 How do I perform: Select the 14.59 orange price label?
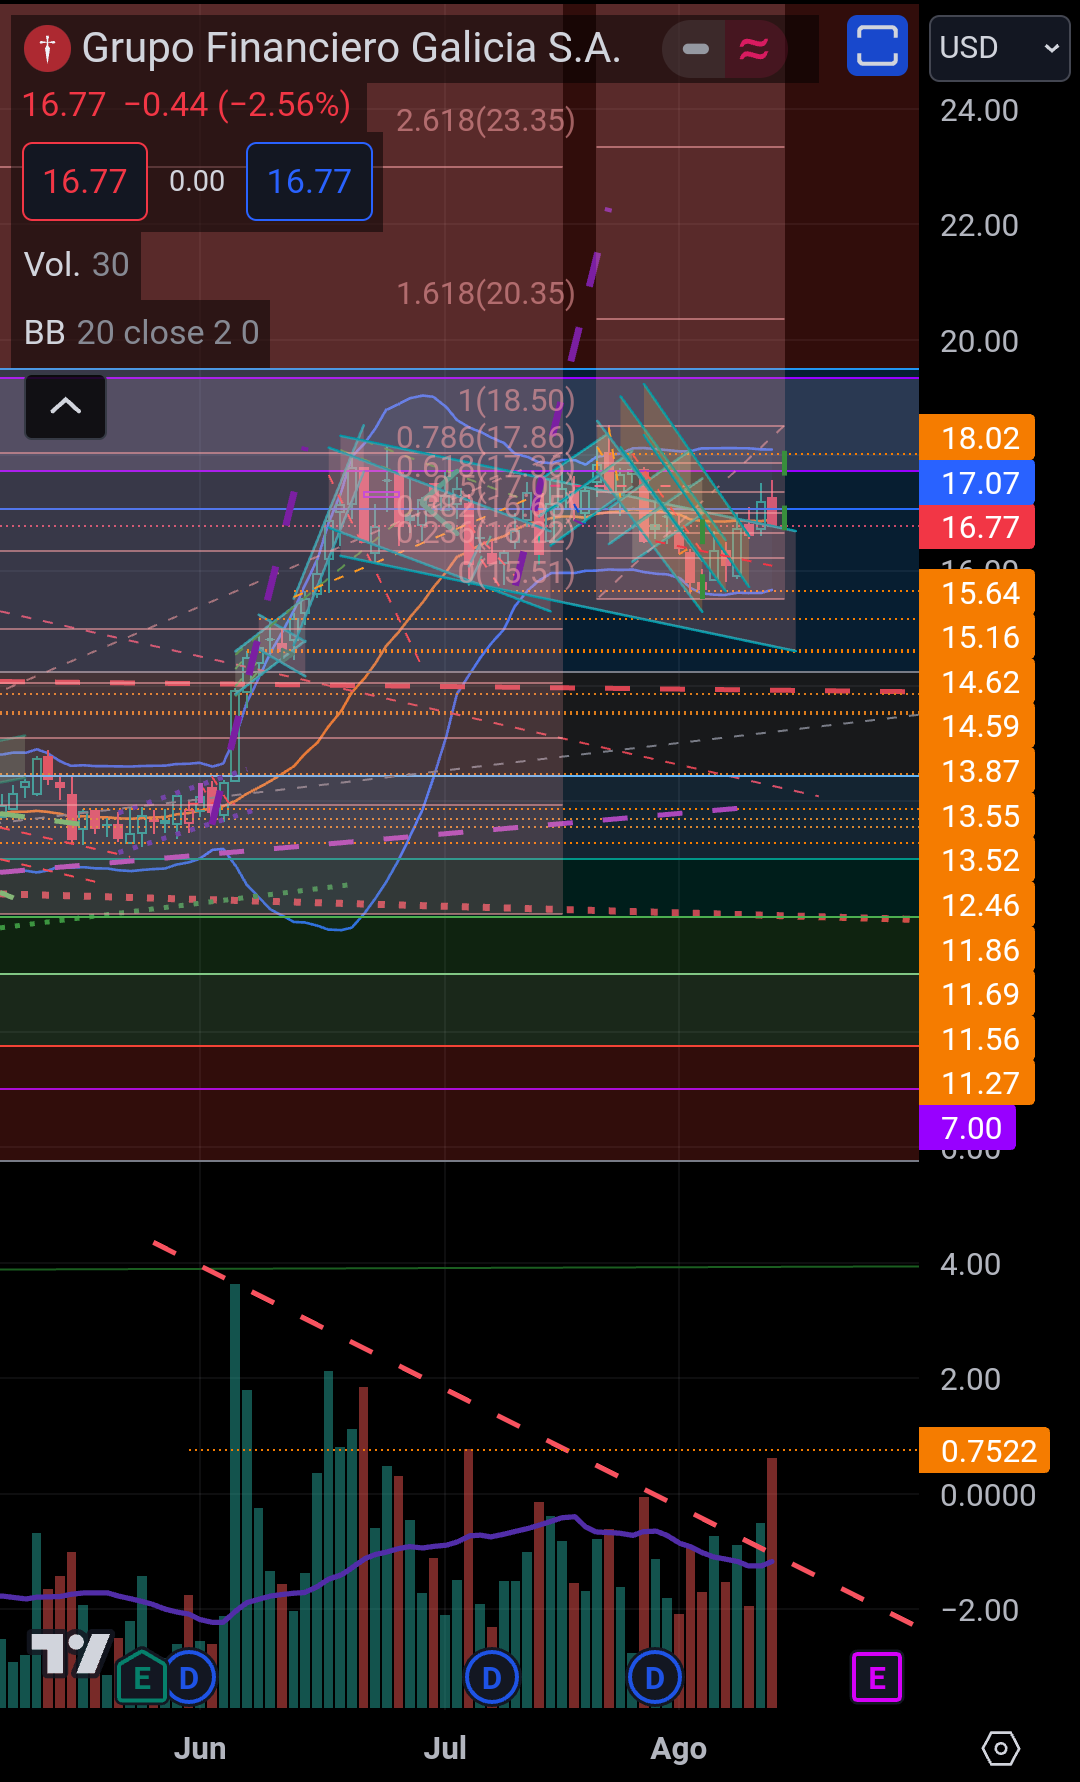pyautogui.click(x=977, y=726)
